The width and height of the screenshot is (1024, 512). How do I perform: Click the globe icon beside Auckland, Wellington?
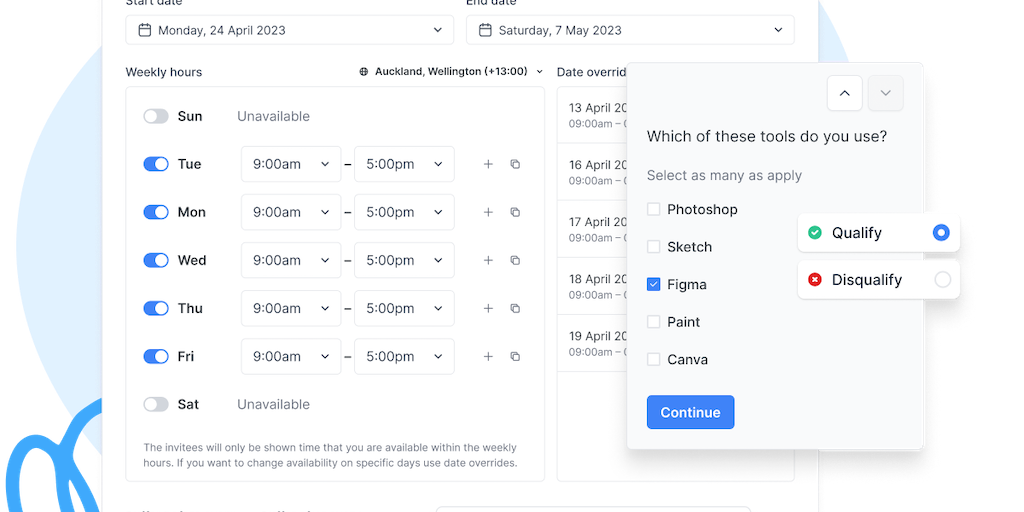[364, 72]
